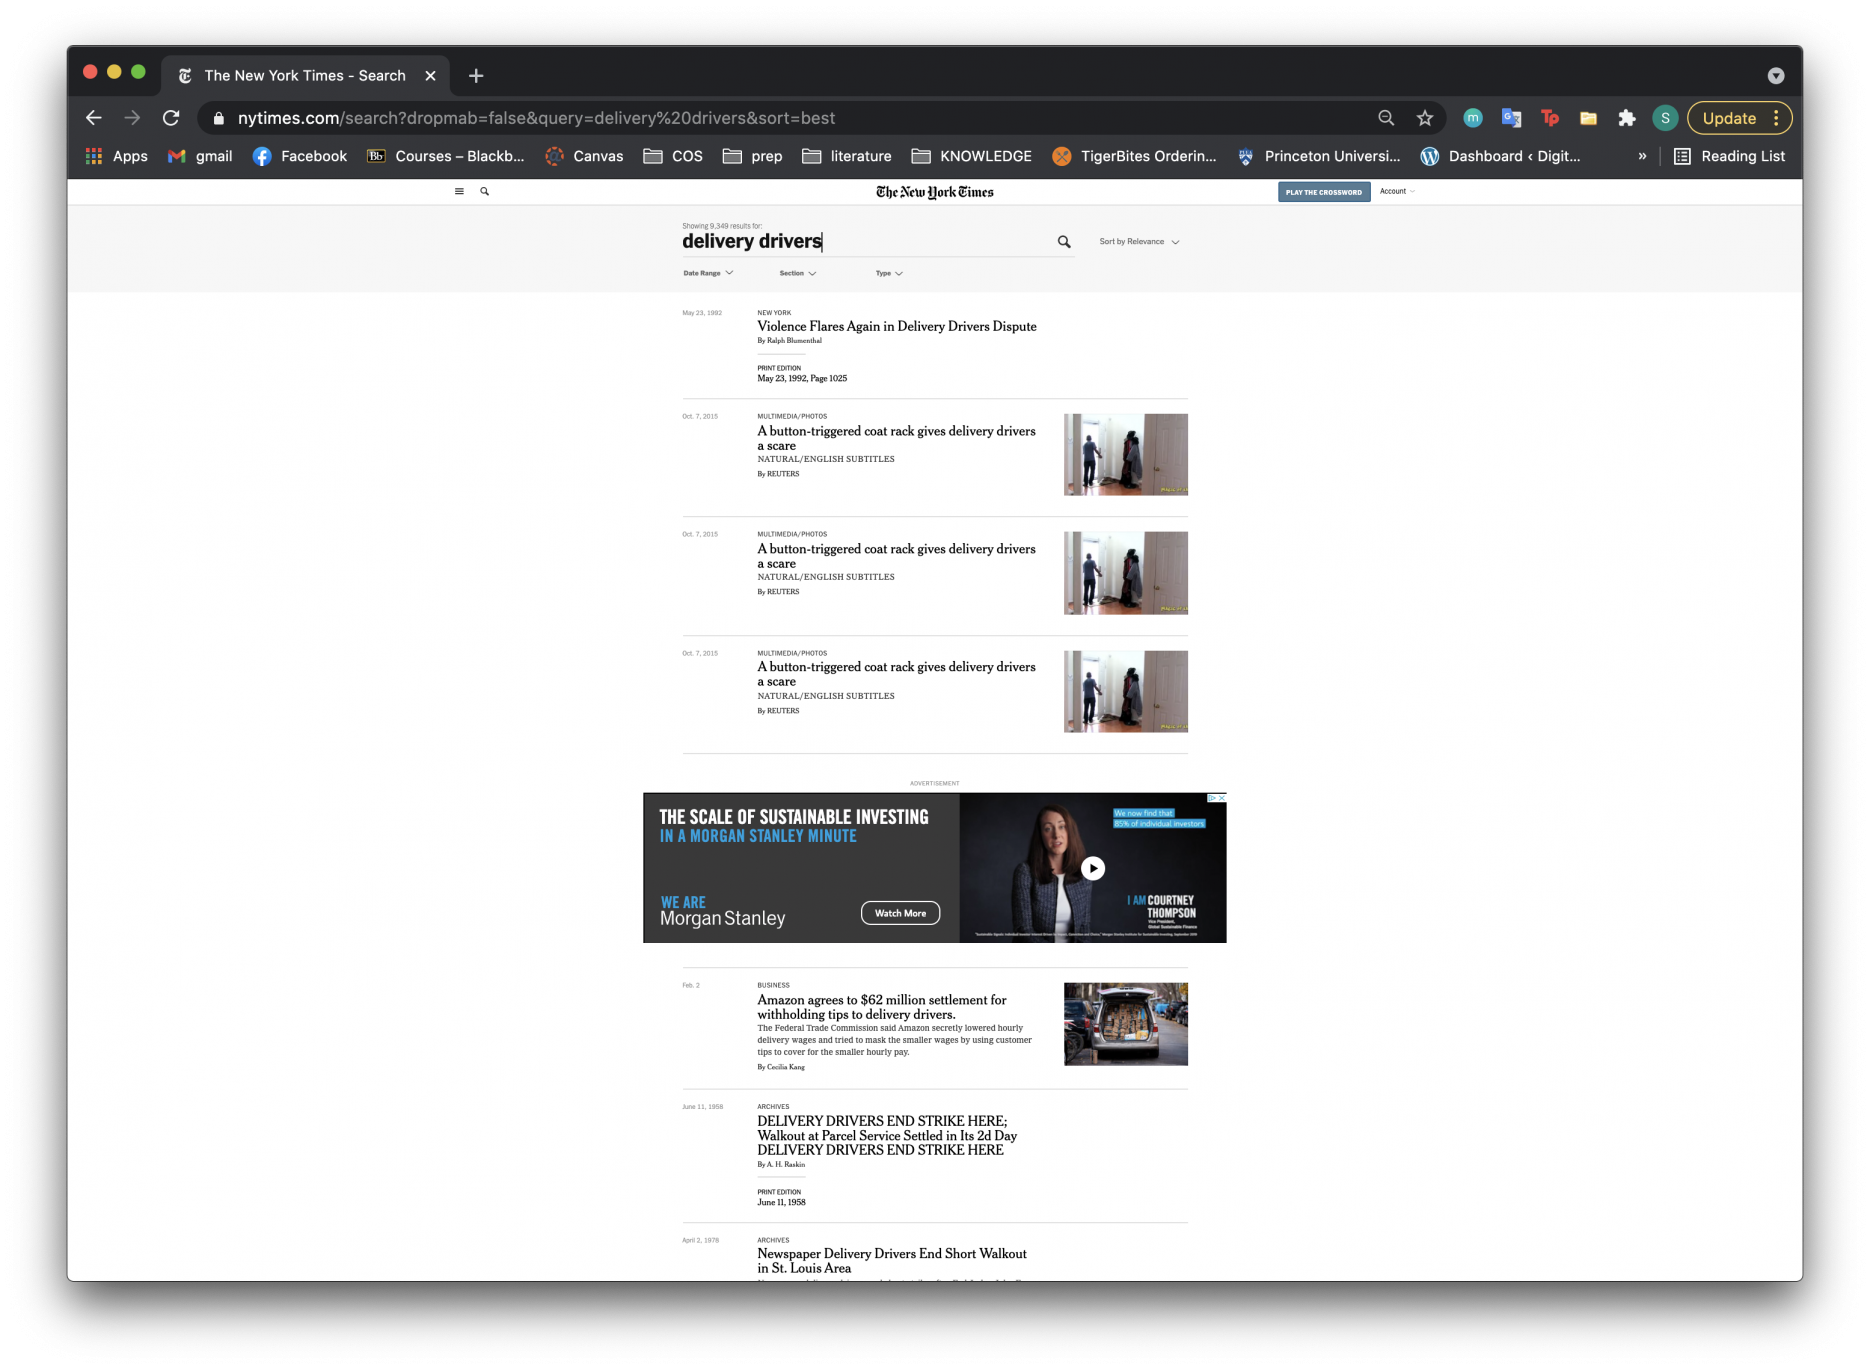Open Chrome's three-dot menu
This screenshot has height=1370, width=1870.
click(1776, 118)
